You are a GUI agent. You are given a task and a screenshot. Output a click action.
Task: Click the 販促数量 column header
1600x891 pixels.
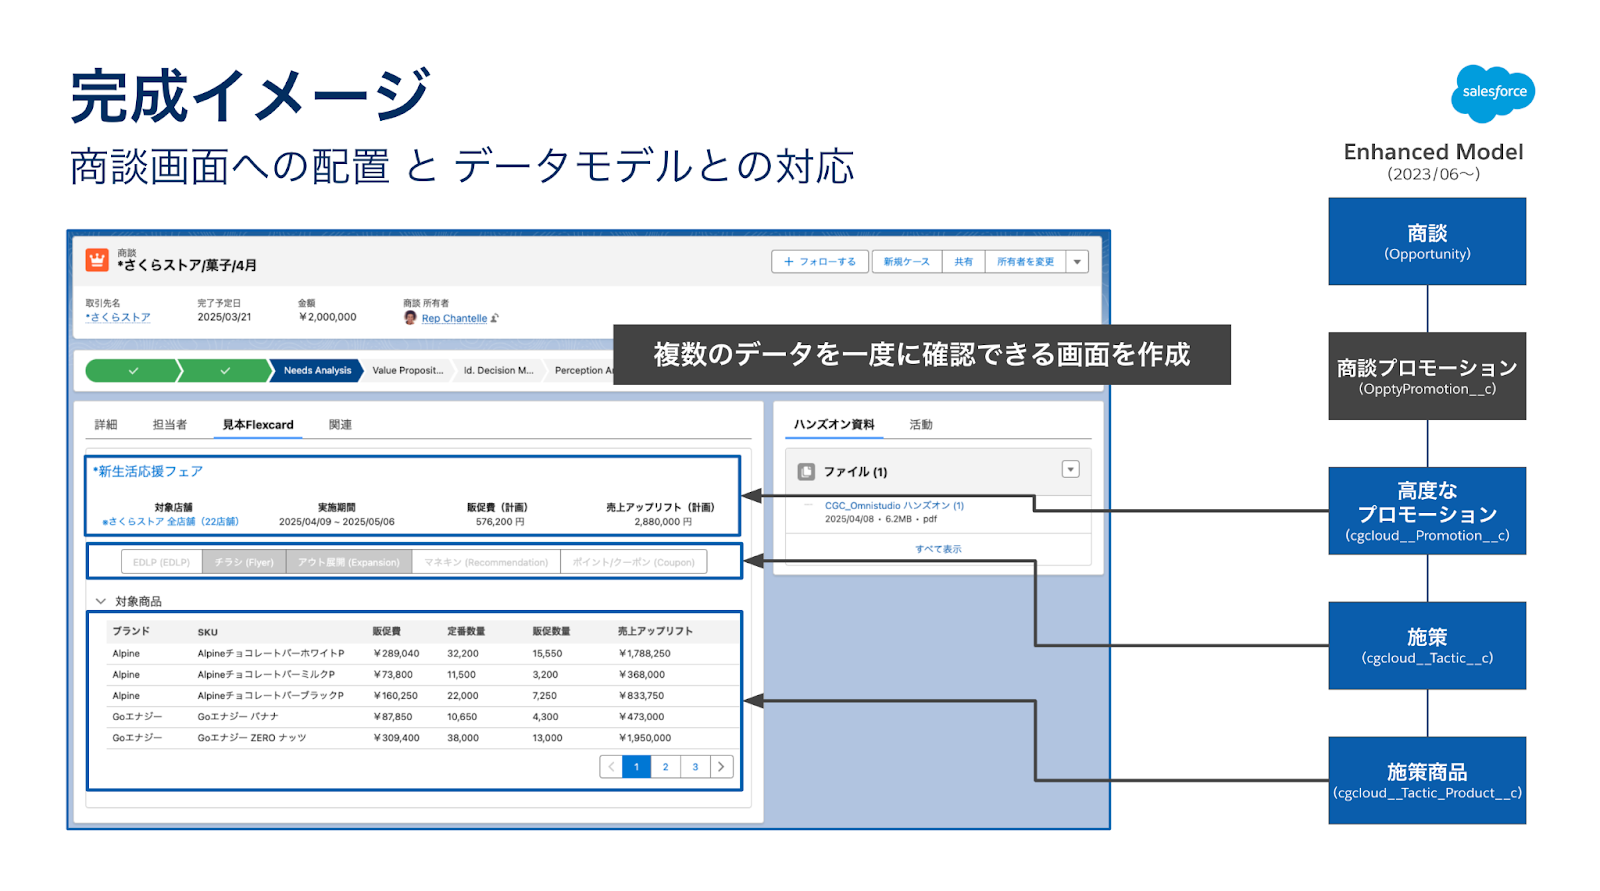coord(551,631)
